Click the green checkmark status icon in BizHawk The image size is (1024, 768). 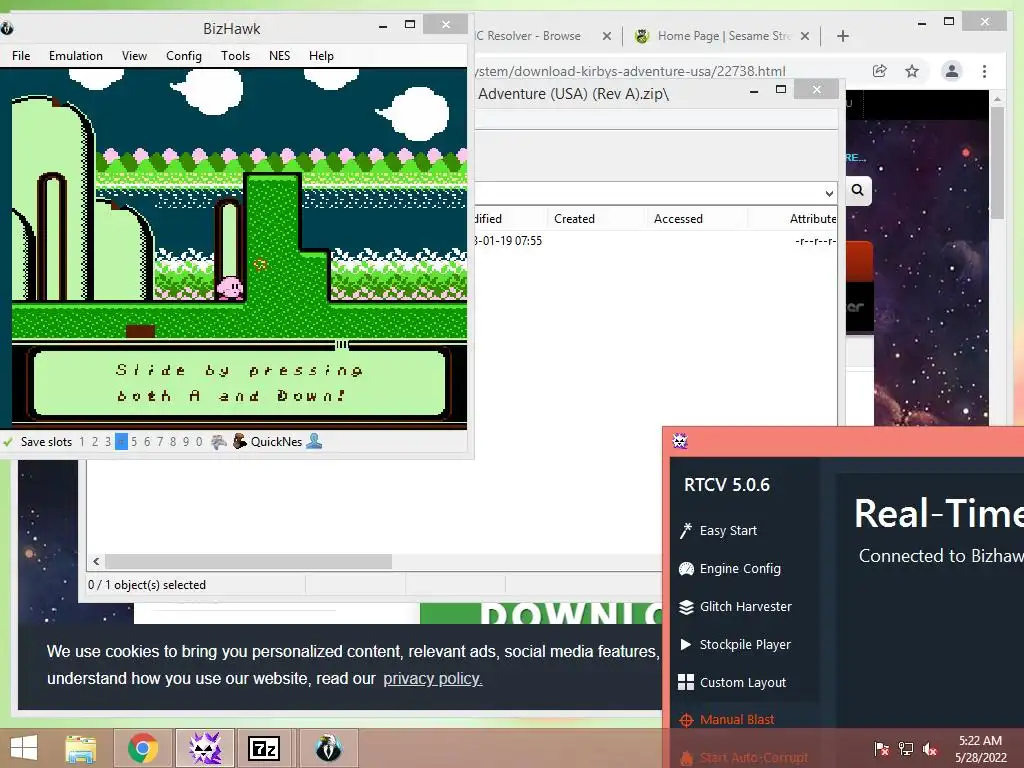point(8,441)
